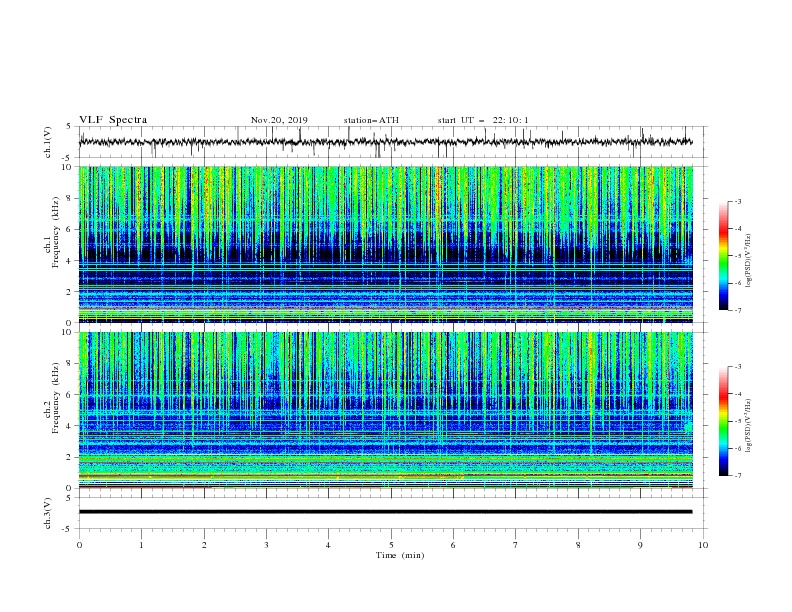Click the "station=ATH" label
Screen dimensions: 792x612
(371, 120)
